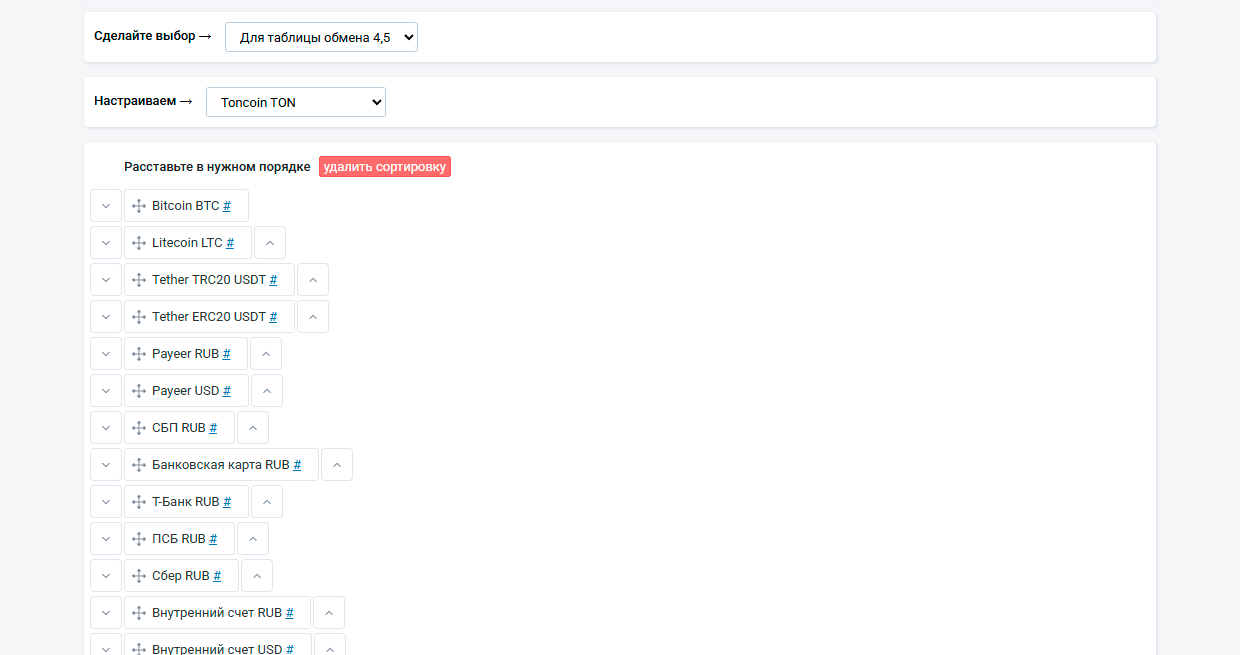Click drag handle of Payeer USD
1240x655 pixels.
139,391
